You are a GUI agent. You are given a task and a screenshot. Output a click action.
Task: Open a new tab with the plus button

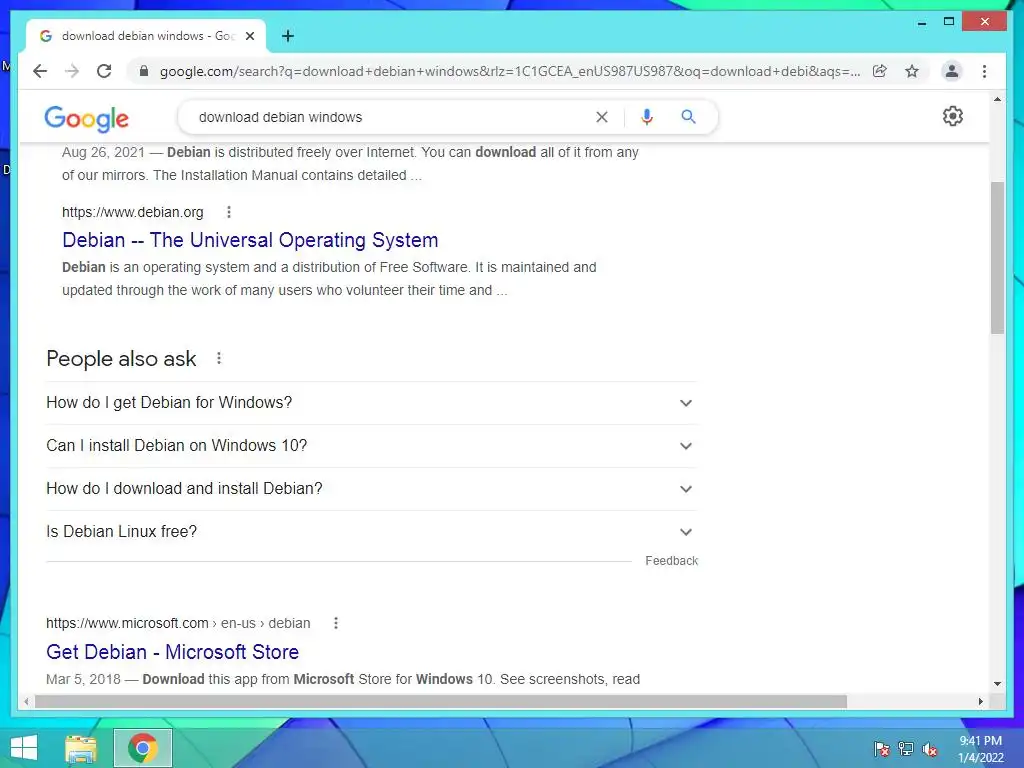coord(288,36)
